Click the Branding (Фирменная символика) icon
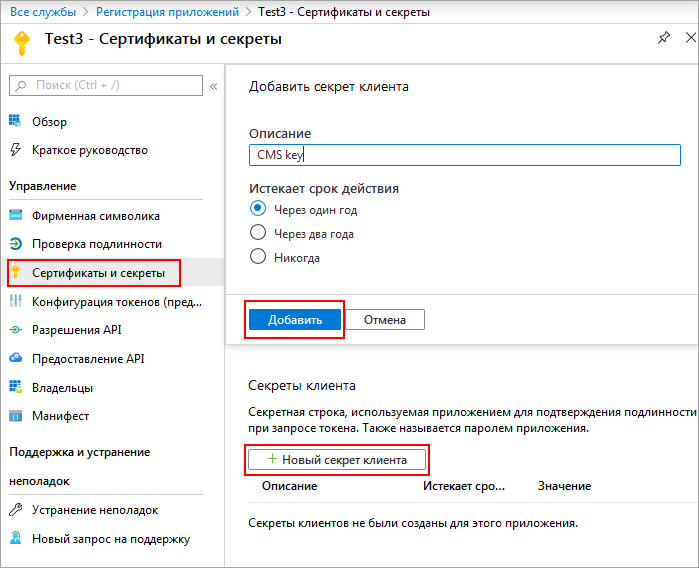The image size is (699, 568). click(15, 216)
